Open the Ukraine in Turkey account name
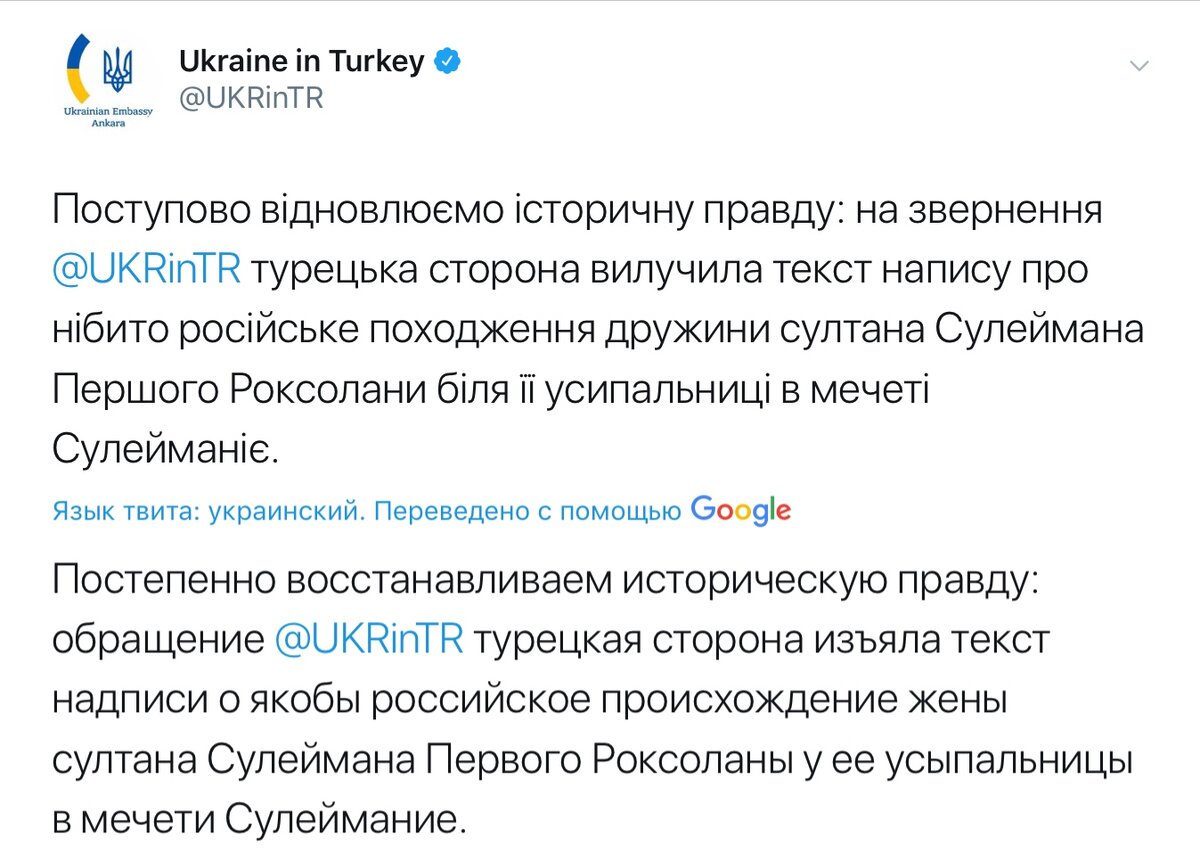Viewport: 1200px width, 852px height. [x=302, y=62]
